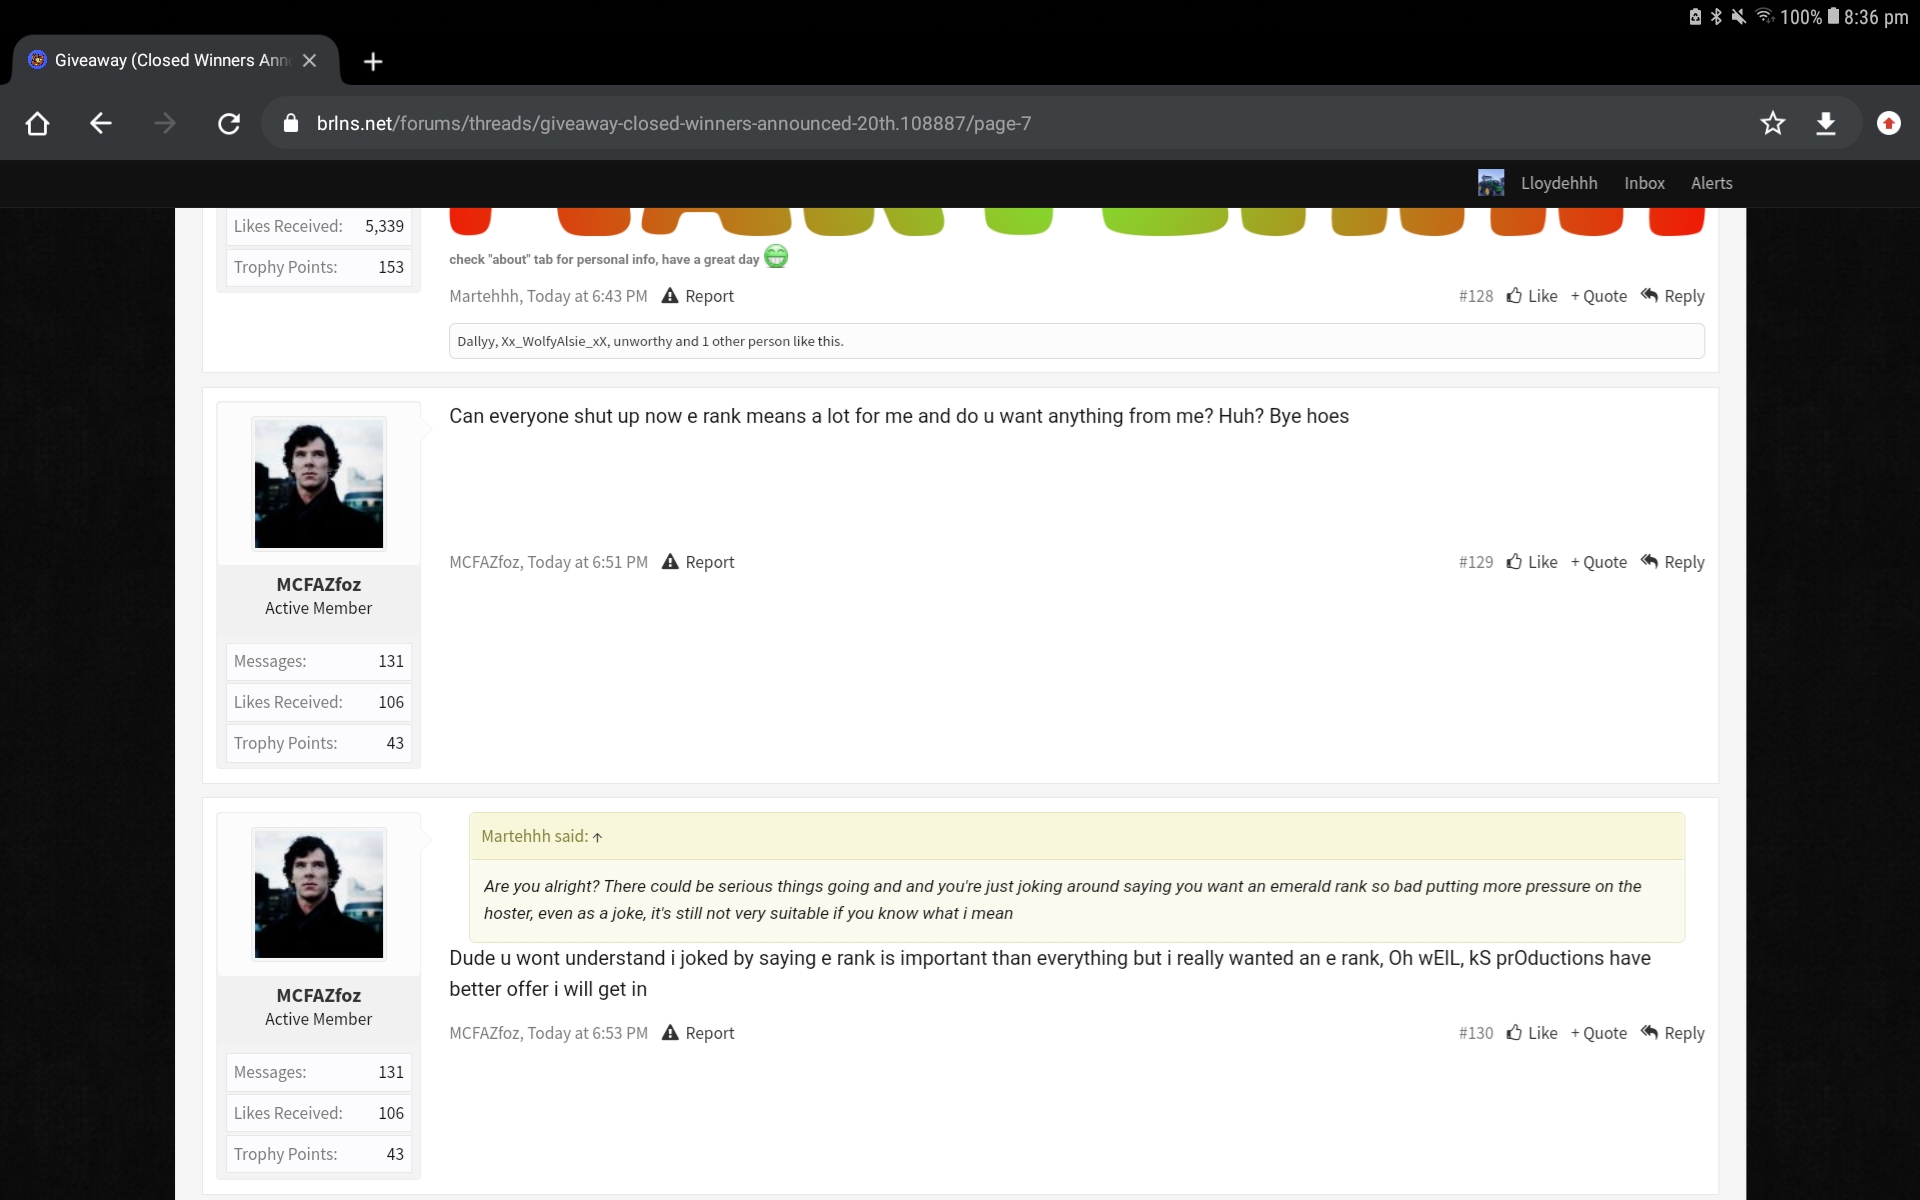
Task: Open Dallyy profile from likes list
Action: tap(476, 341)
